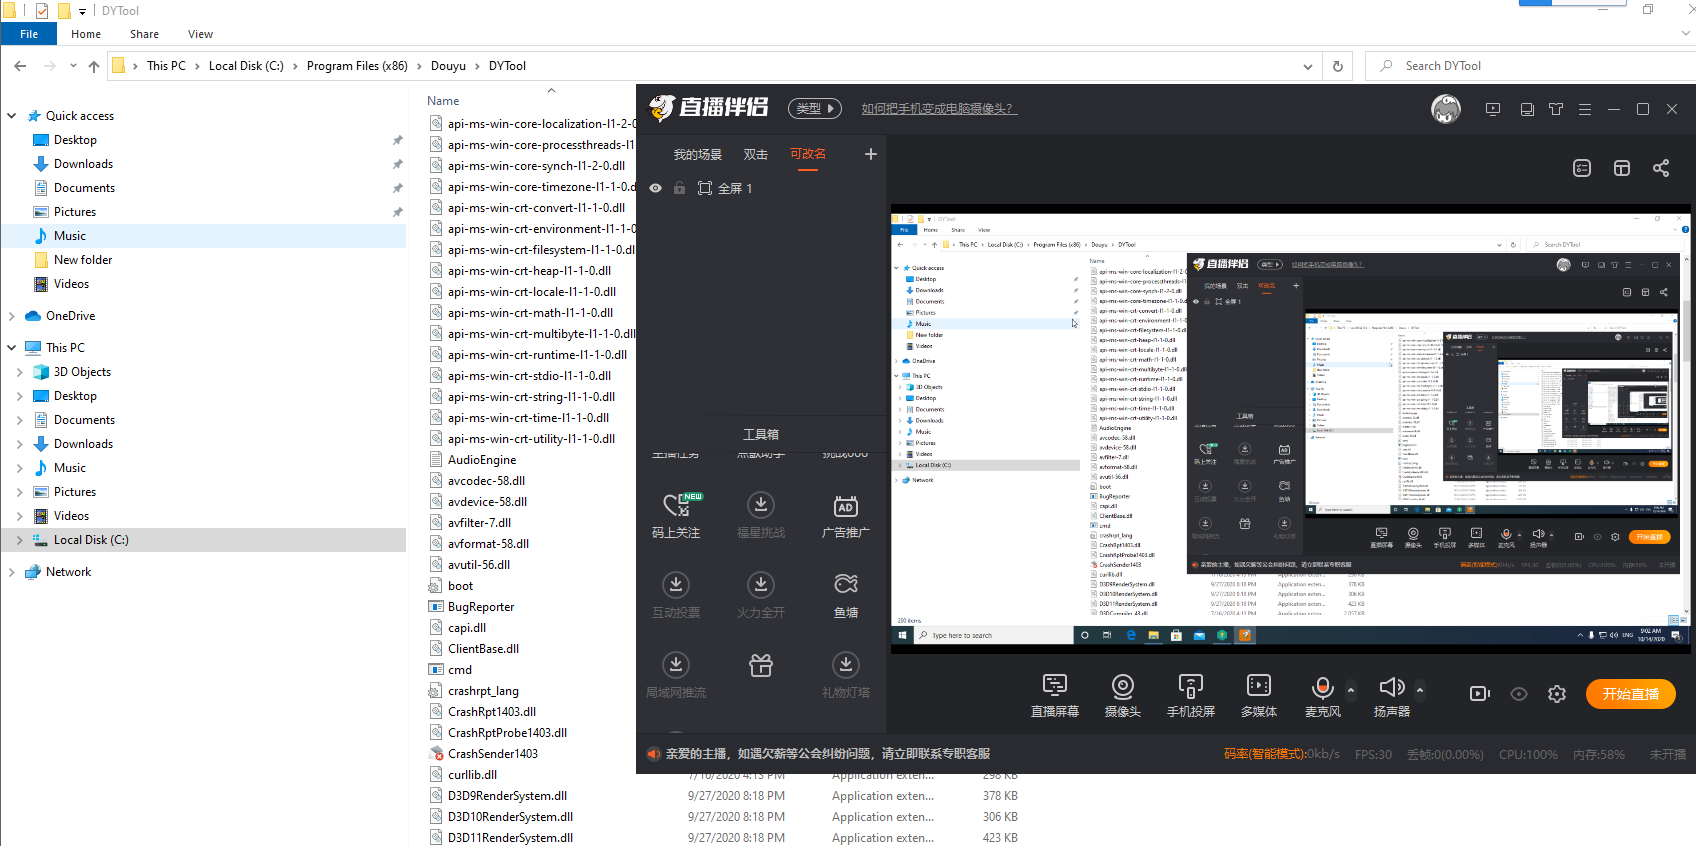Click the record video icon beside 开始直播
Image resolution: width=1696 pixels, height=846 pixels.
(1480, 694)
